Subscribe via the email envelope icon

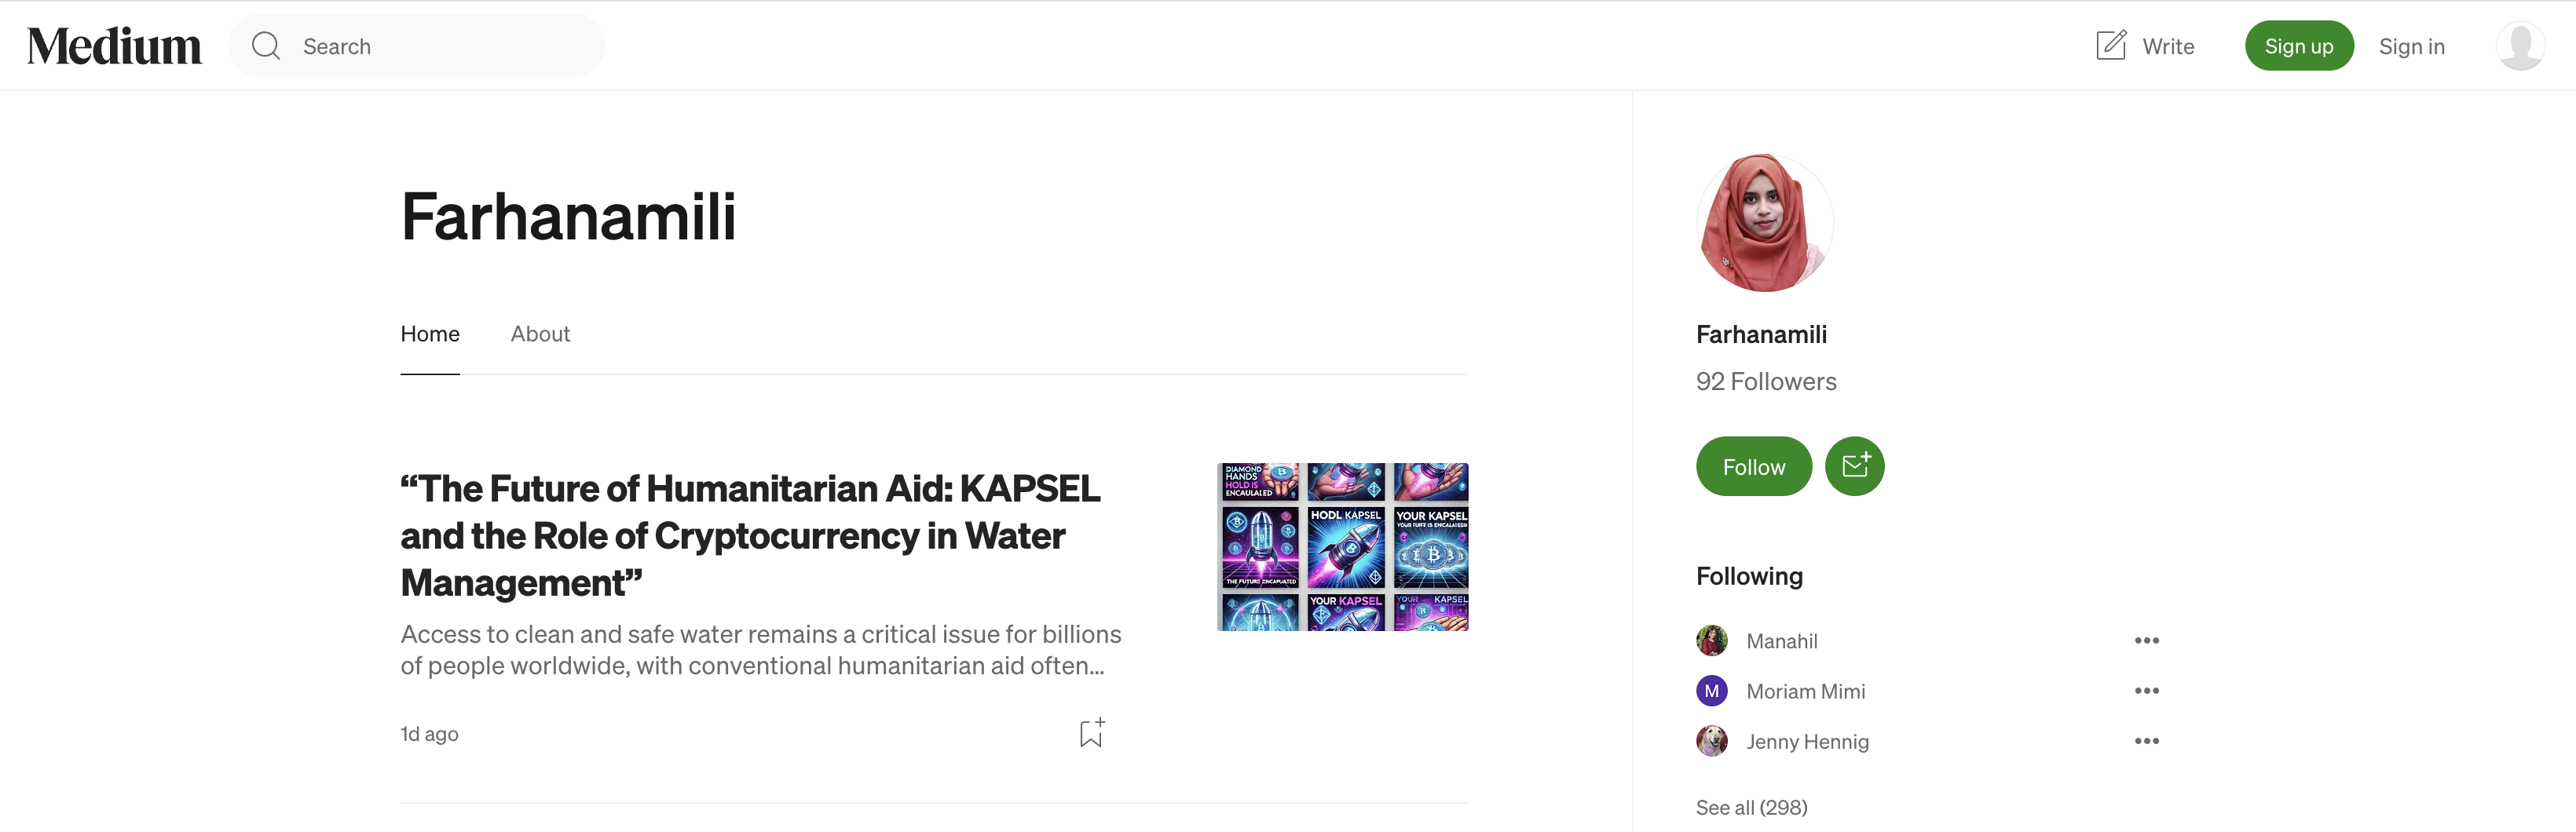pyautogui.click(x=1854, y=466)
